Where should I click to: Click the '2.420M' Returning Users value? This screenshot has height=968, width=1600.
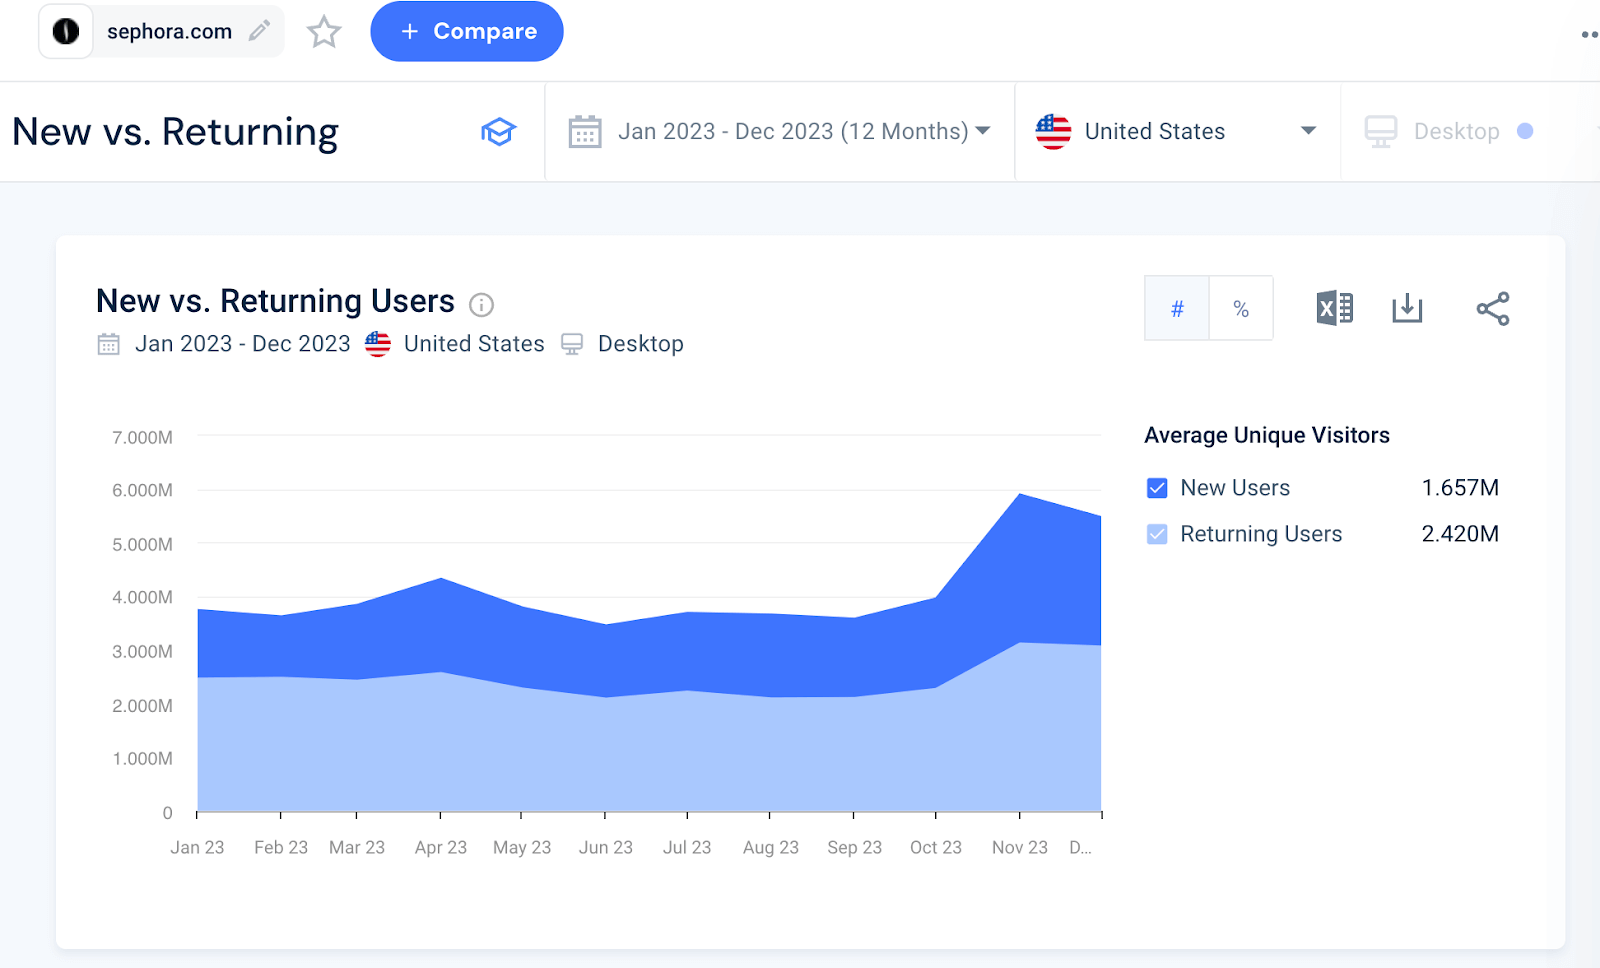tap(1460, 534)
